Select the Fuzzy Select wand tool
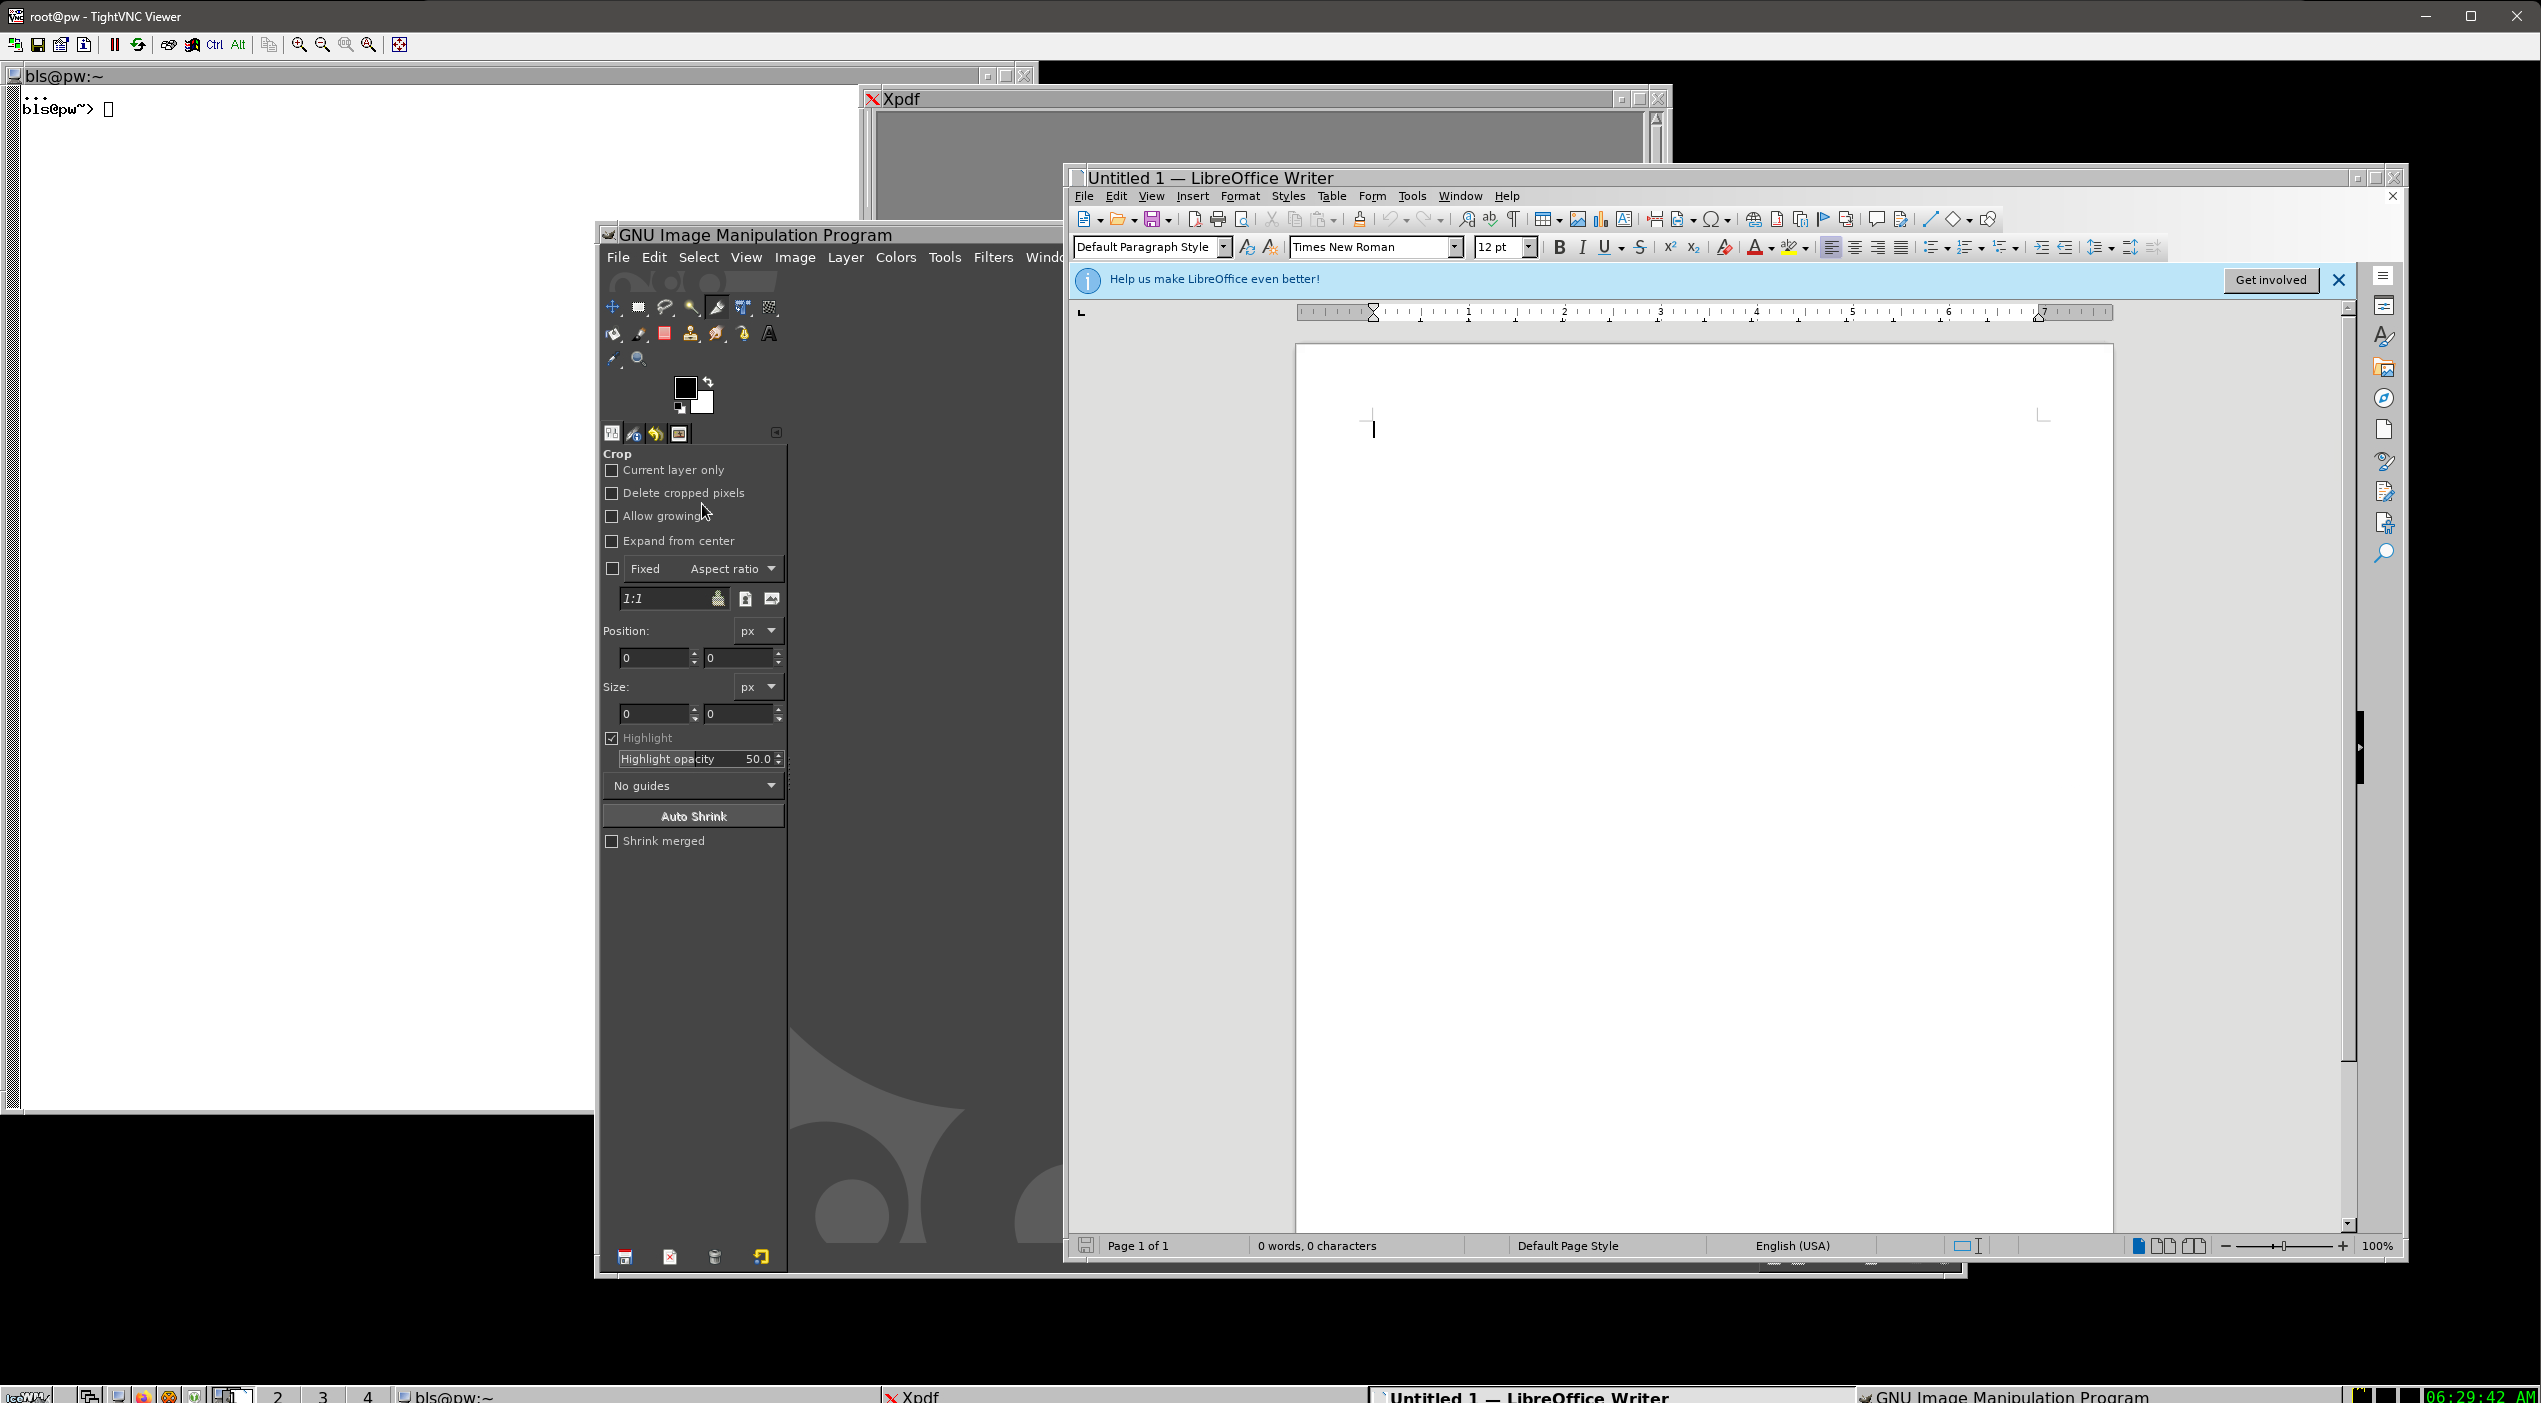2541x1403 pixels. [x=691, y=308]
